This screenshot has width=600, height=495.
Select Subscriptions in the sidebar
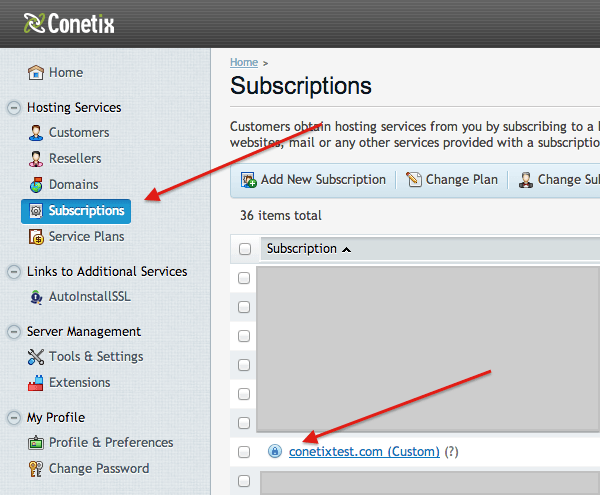76,211
